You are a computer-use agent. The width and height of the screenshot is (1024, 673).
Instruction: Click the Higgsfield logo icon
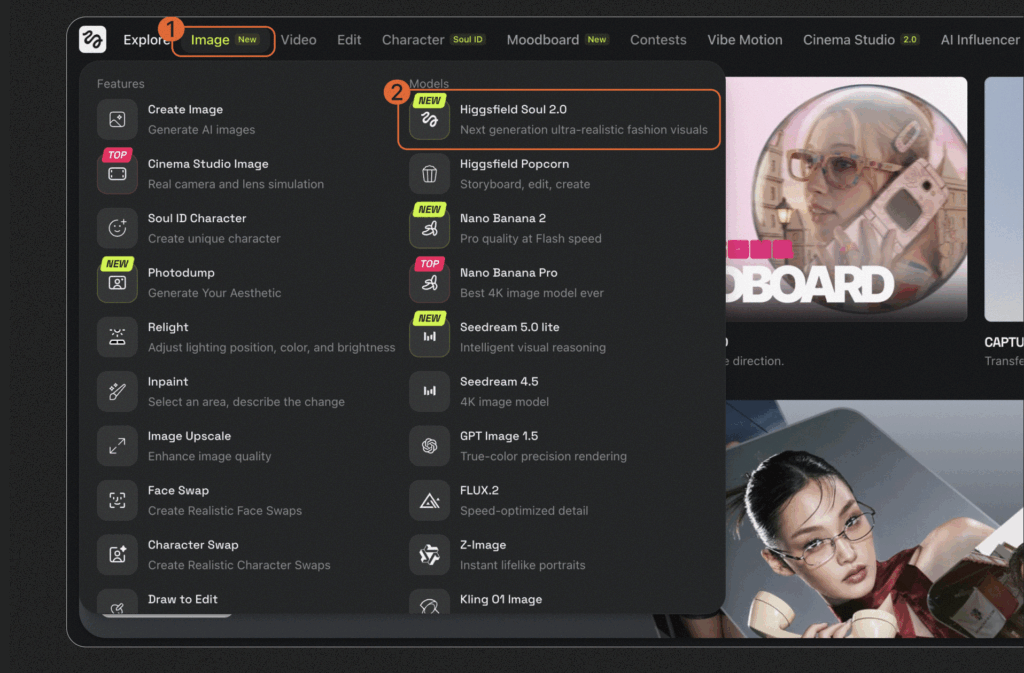click(x=93, y=40)
